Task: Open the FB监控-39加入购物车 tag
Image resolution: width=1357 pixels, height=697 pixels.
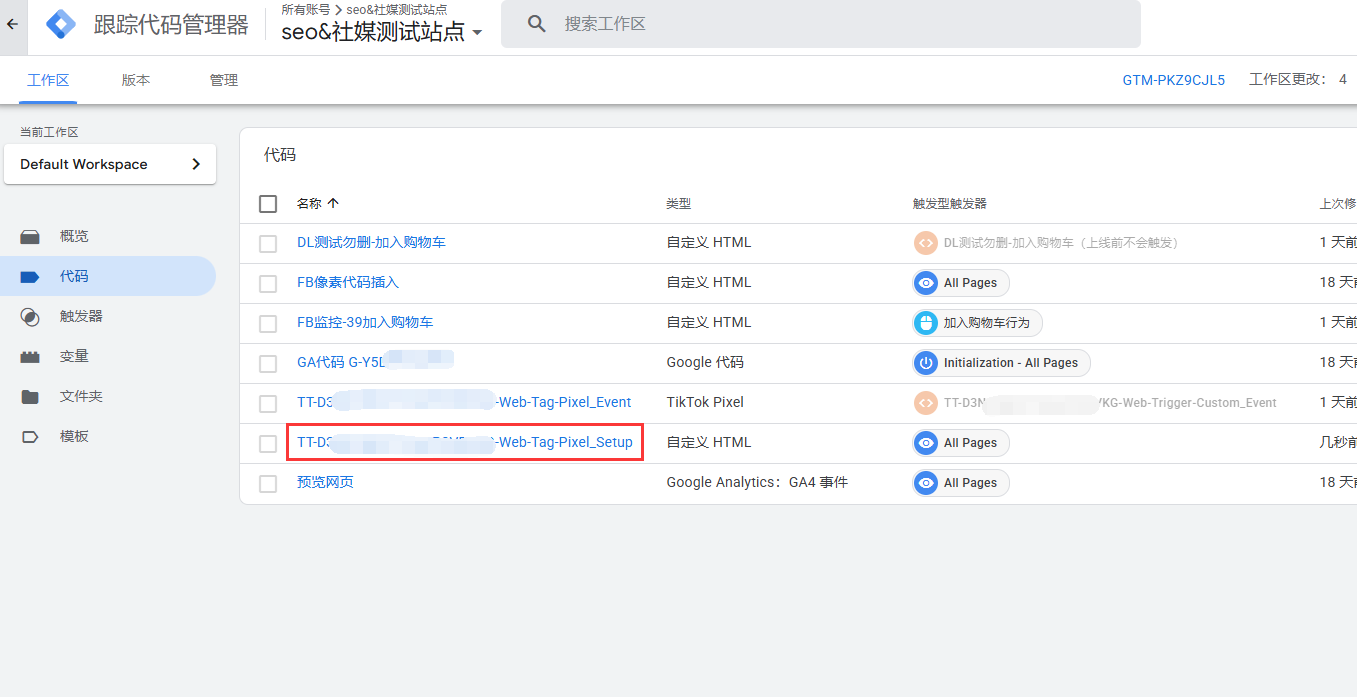Action: [365, 322]
